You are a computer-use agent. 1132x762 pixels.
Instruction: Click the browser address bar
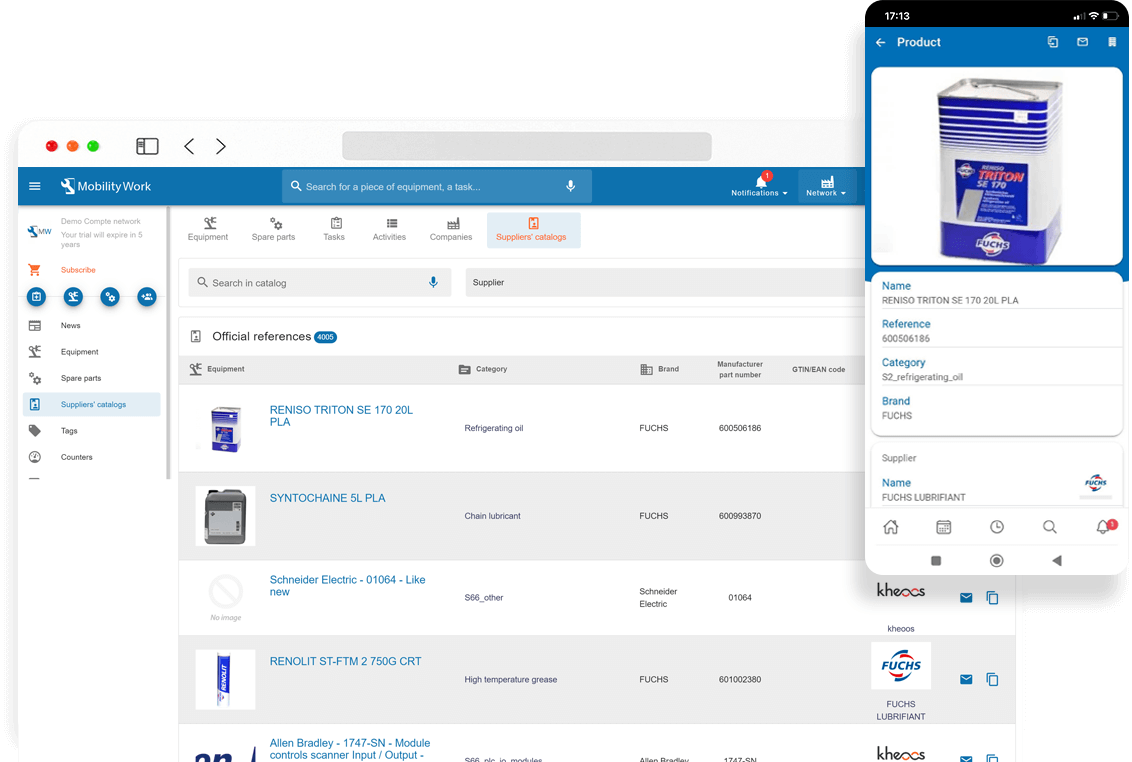point(527,147)
